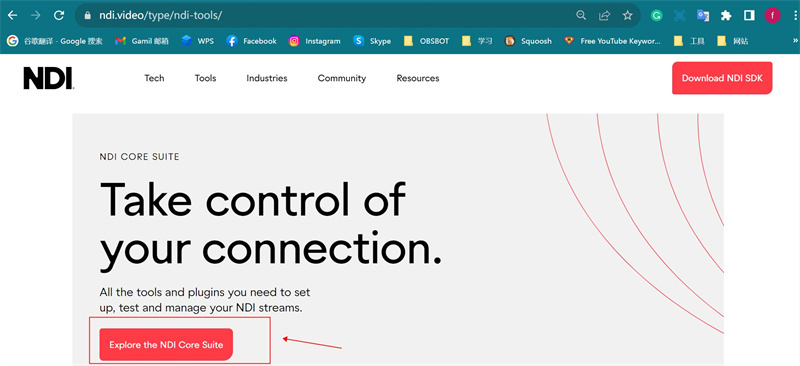Open the Squoosh bookmark
800x366 pixels.
tap(528, 41)
